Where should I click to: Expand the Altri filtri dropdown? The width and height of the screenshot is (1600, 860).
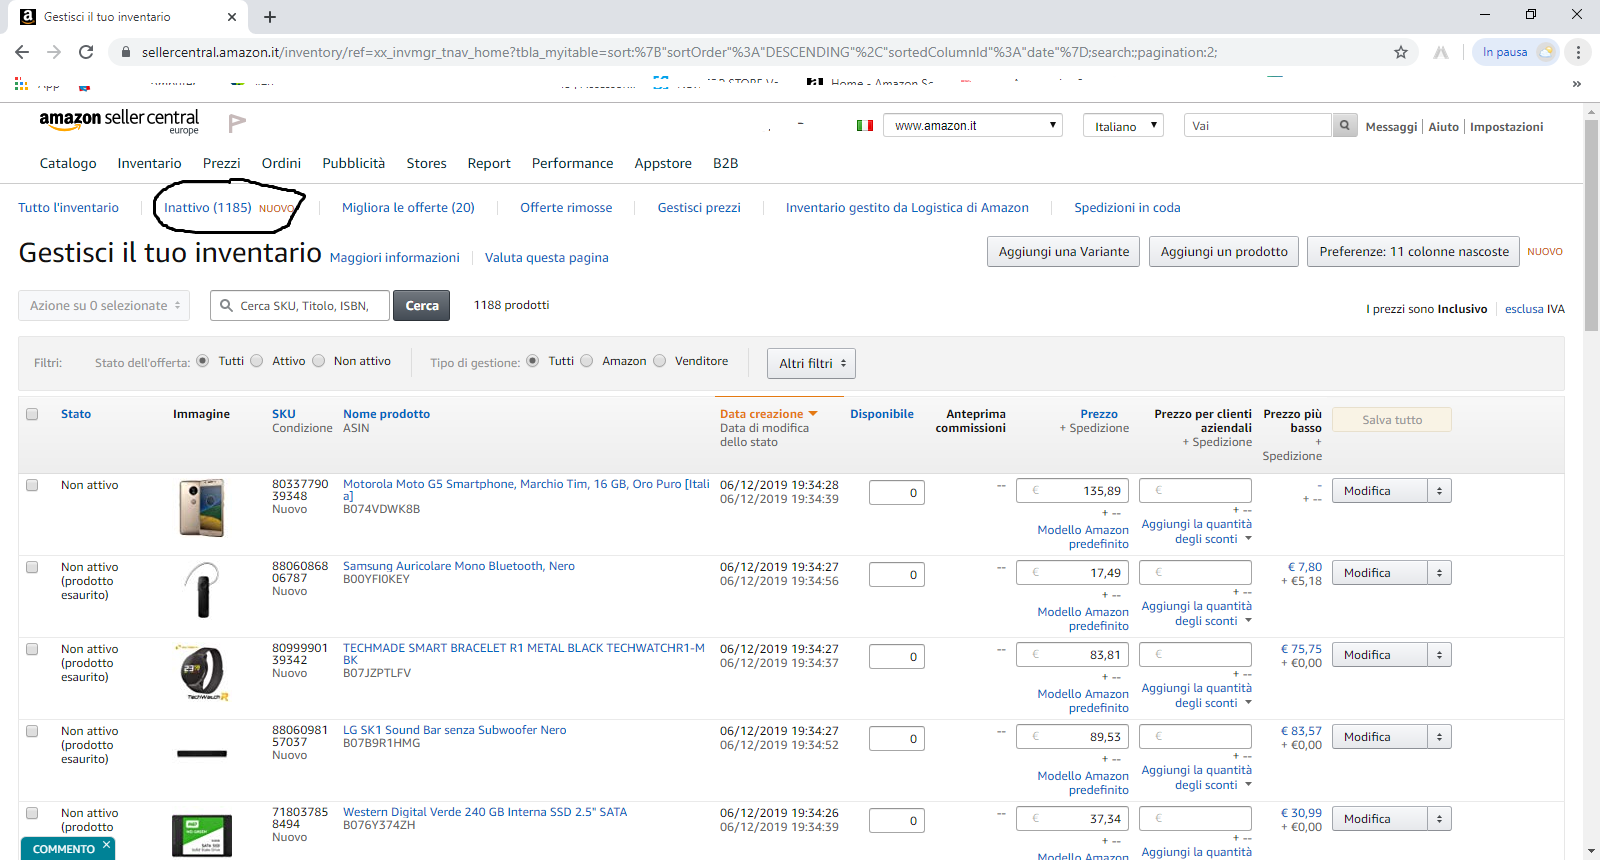811,363
